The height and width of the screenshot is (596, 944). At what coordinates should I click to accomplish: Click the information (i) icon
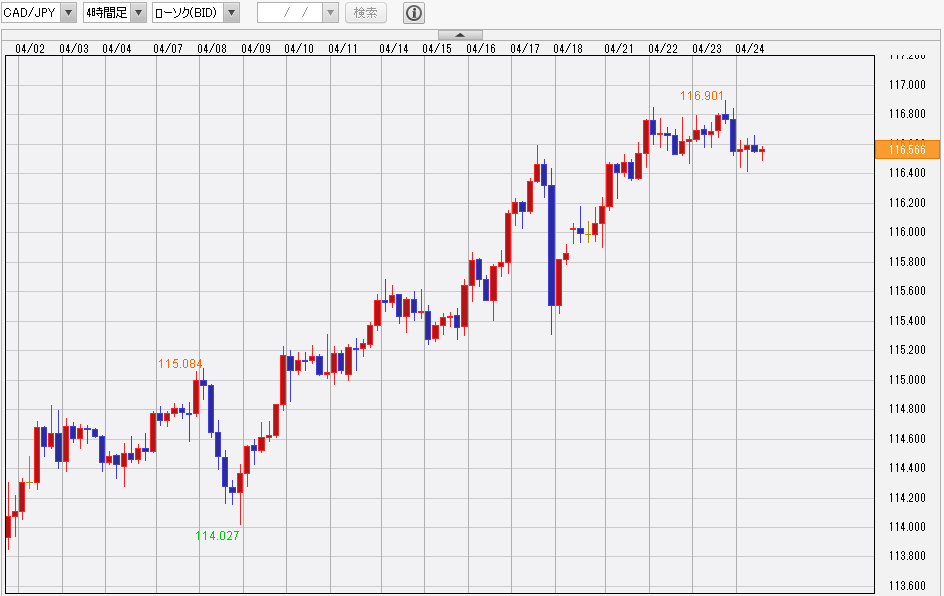(x=414, y=13)
